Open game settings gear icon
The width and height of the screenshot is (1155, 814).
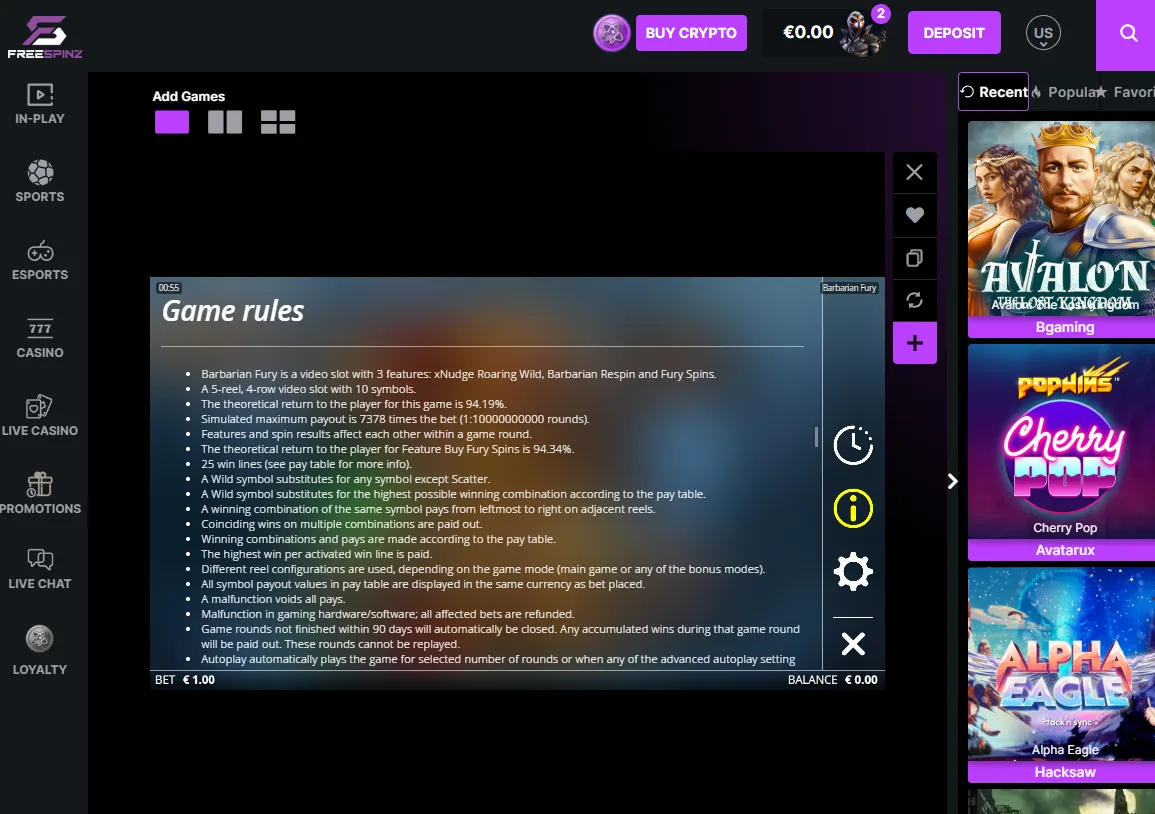[x=853, y=572]
